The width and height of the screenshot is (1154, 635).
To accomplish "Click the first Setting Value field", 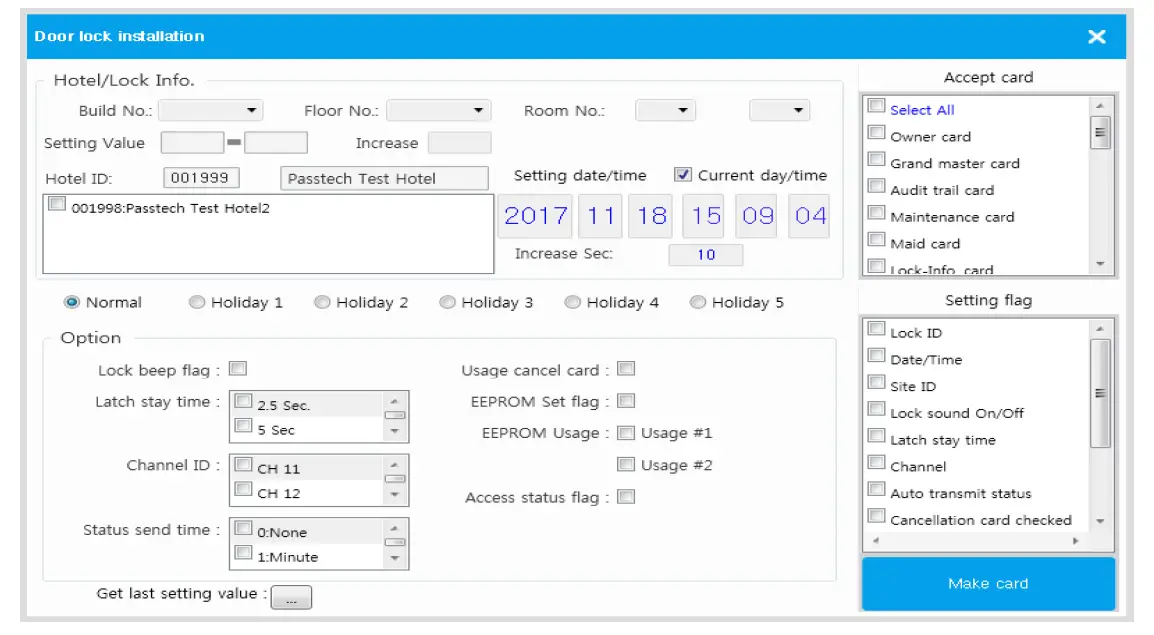I will click(x=192, y=143).
